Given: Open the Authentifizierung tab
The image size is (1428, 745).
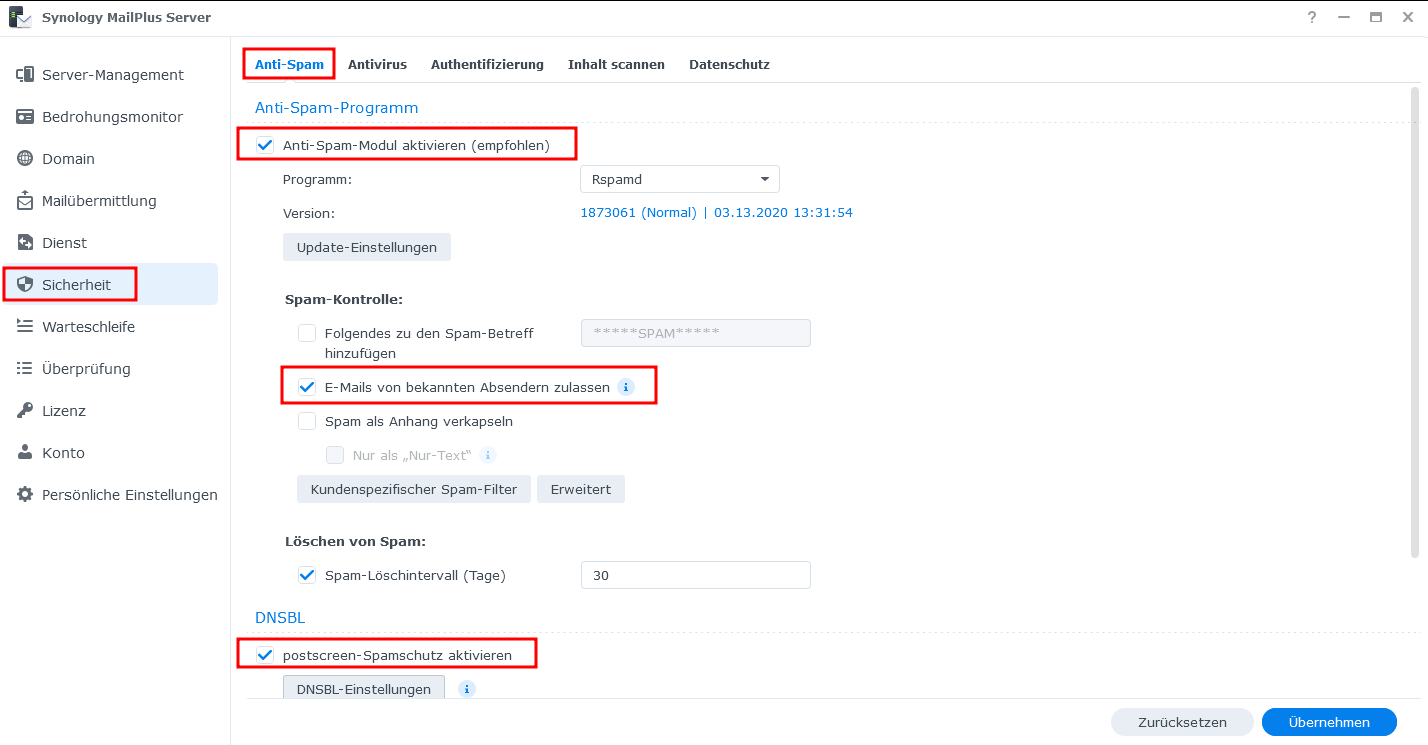Looking at the screenshot, I should [487, 64].
